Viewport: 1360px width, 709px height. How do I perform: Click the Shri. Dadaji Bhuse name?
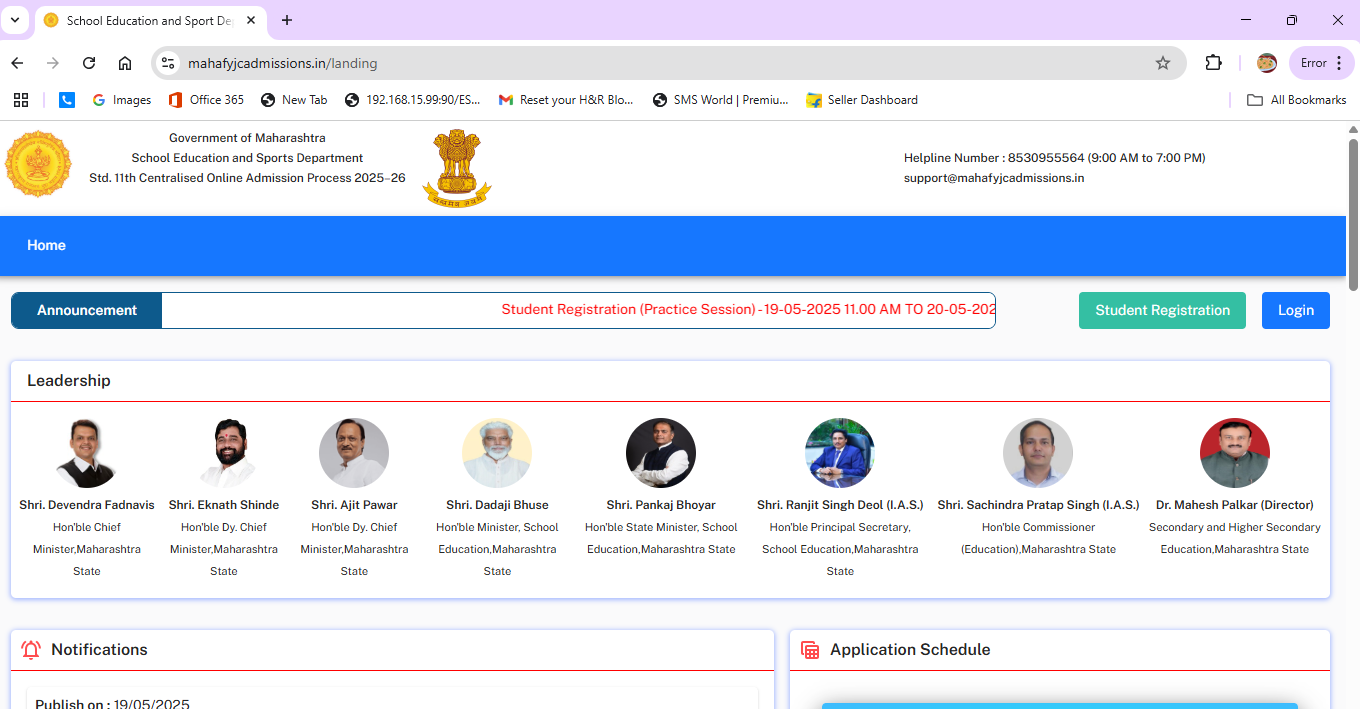coord(497,505)
